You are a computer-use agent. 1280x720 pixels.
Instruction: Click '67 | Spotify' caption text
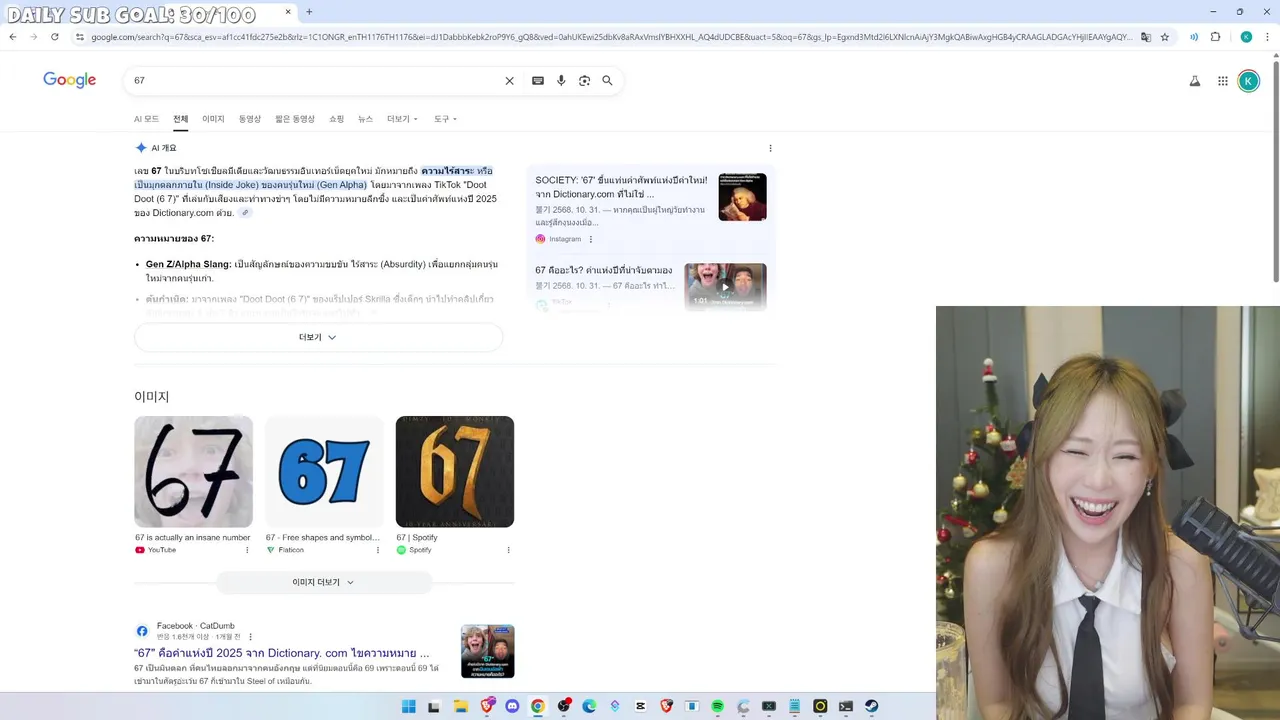pos(417,538)
